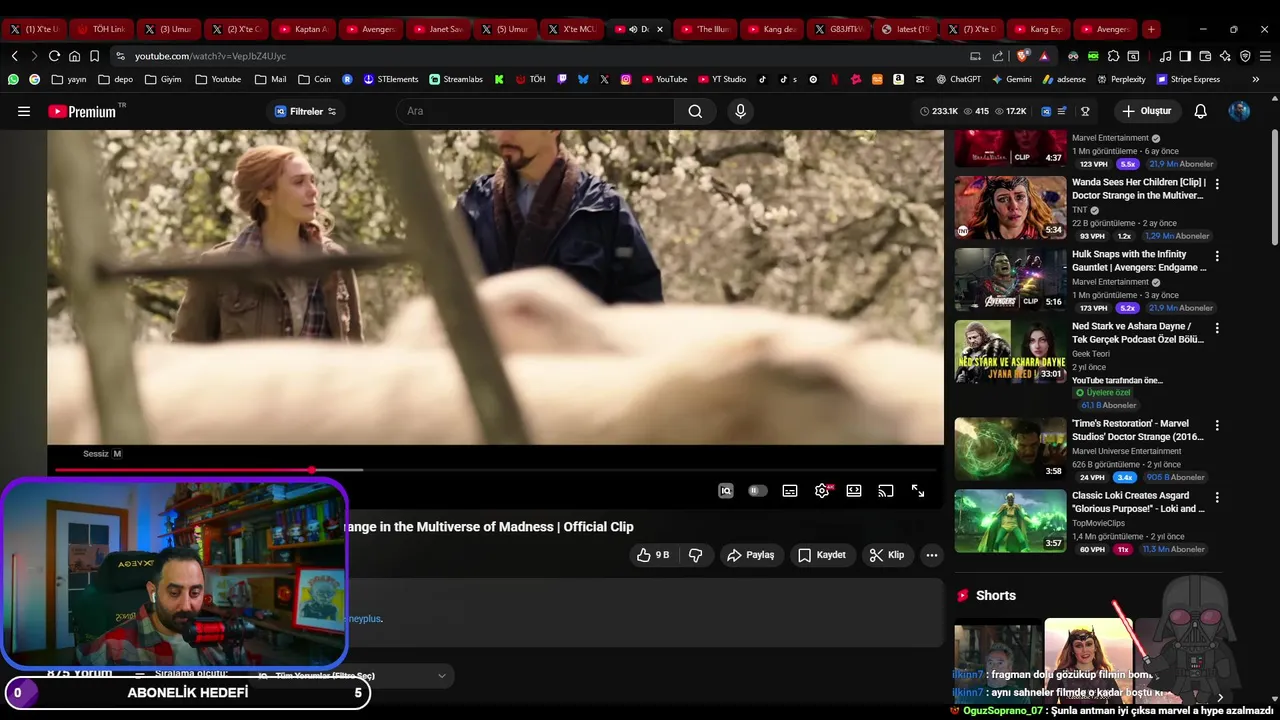Screen dimensions: 1280x720
Task: Open the Coin bookmarks folder
Action: [314, 79]
